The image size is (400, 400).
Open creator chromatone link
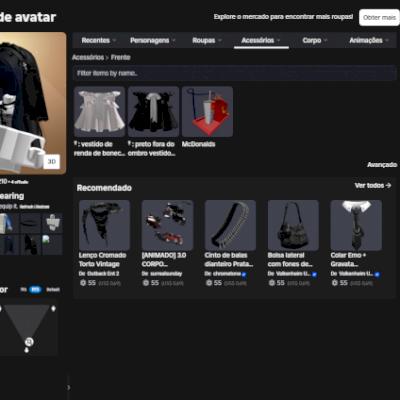pos(227,274)
